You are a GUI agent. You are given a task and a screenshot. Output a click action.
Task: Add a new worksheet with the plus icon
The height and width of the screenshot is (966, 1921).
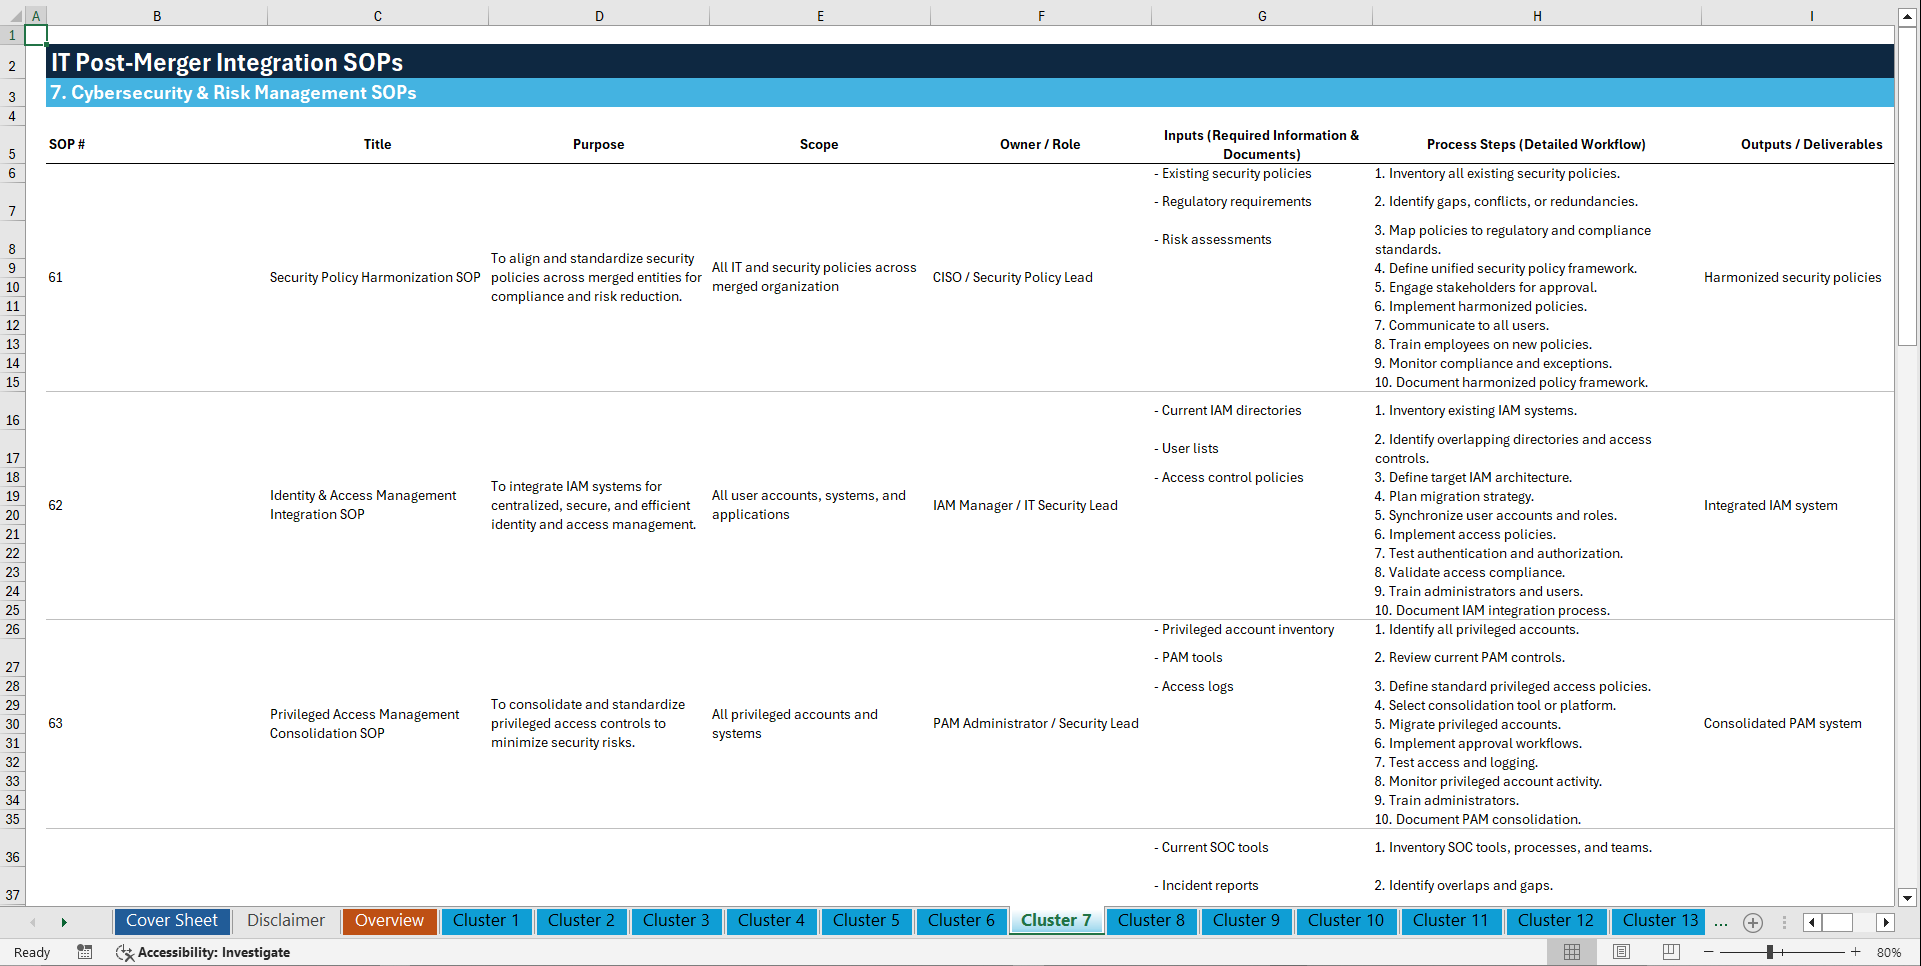tap(1752, 922)
